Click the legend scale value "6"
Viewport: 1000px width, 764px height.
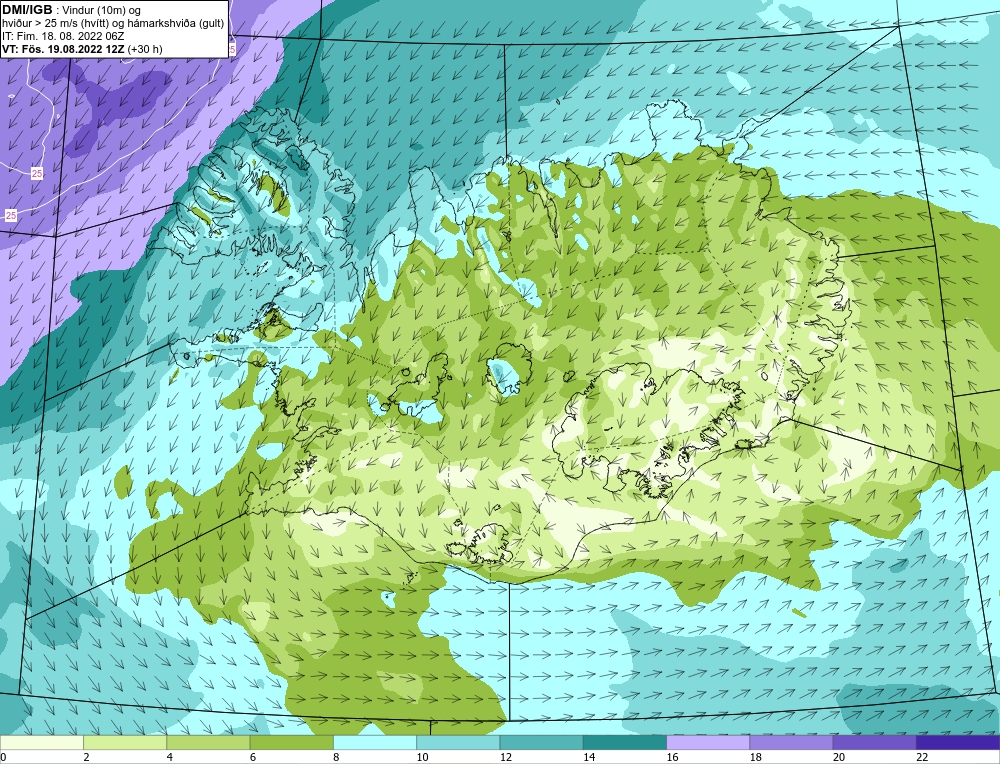point(253,757)
